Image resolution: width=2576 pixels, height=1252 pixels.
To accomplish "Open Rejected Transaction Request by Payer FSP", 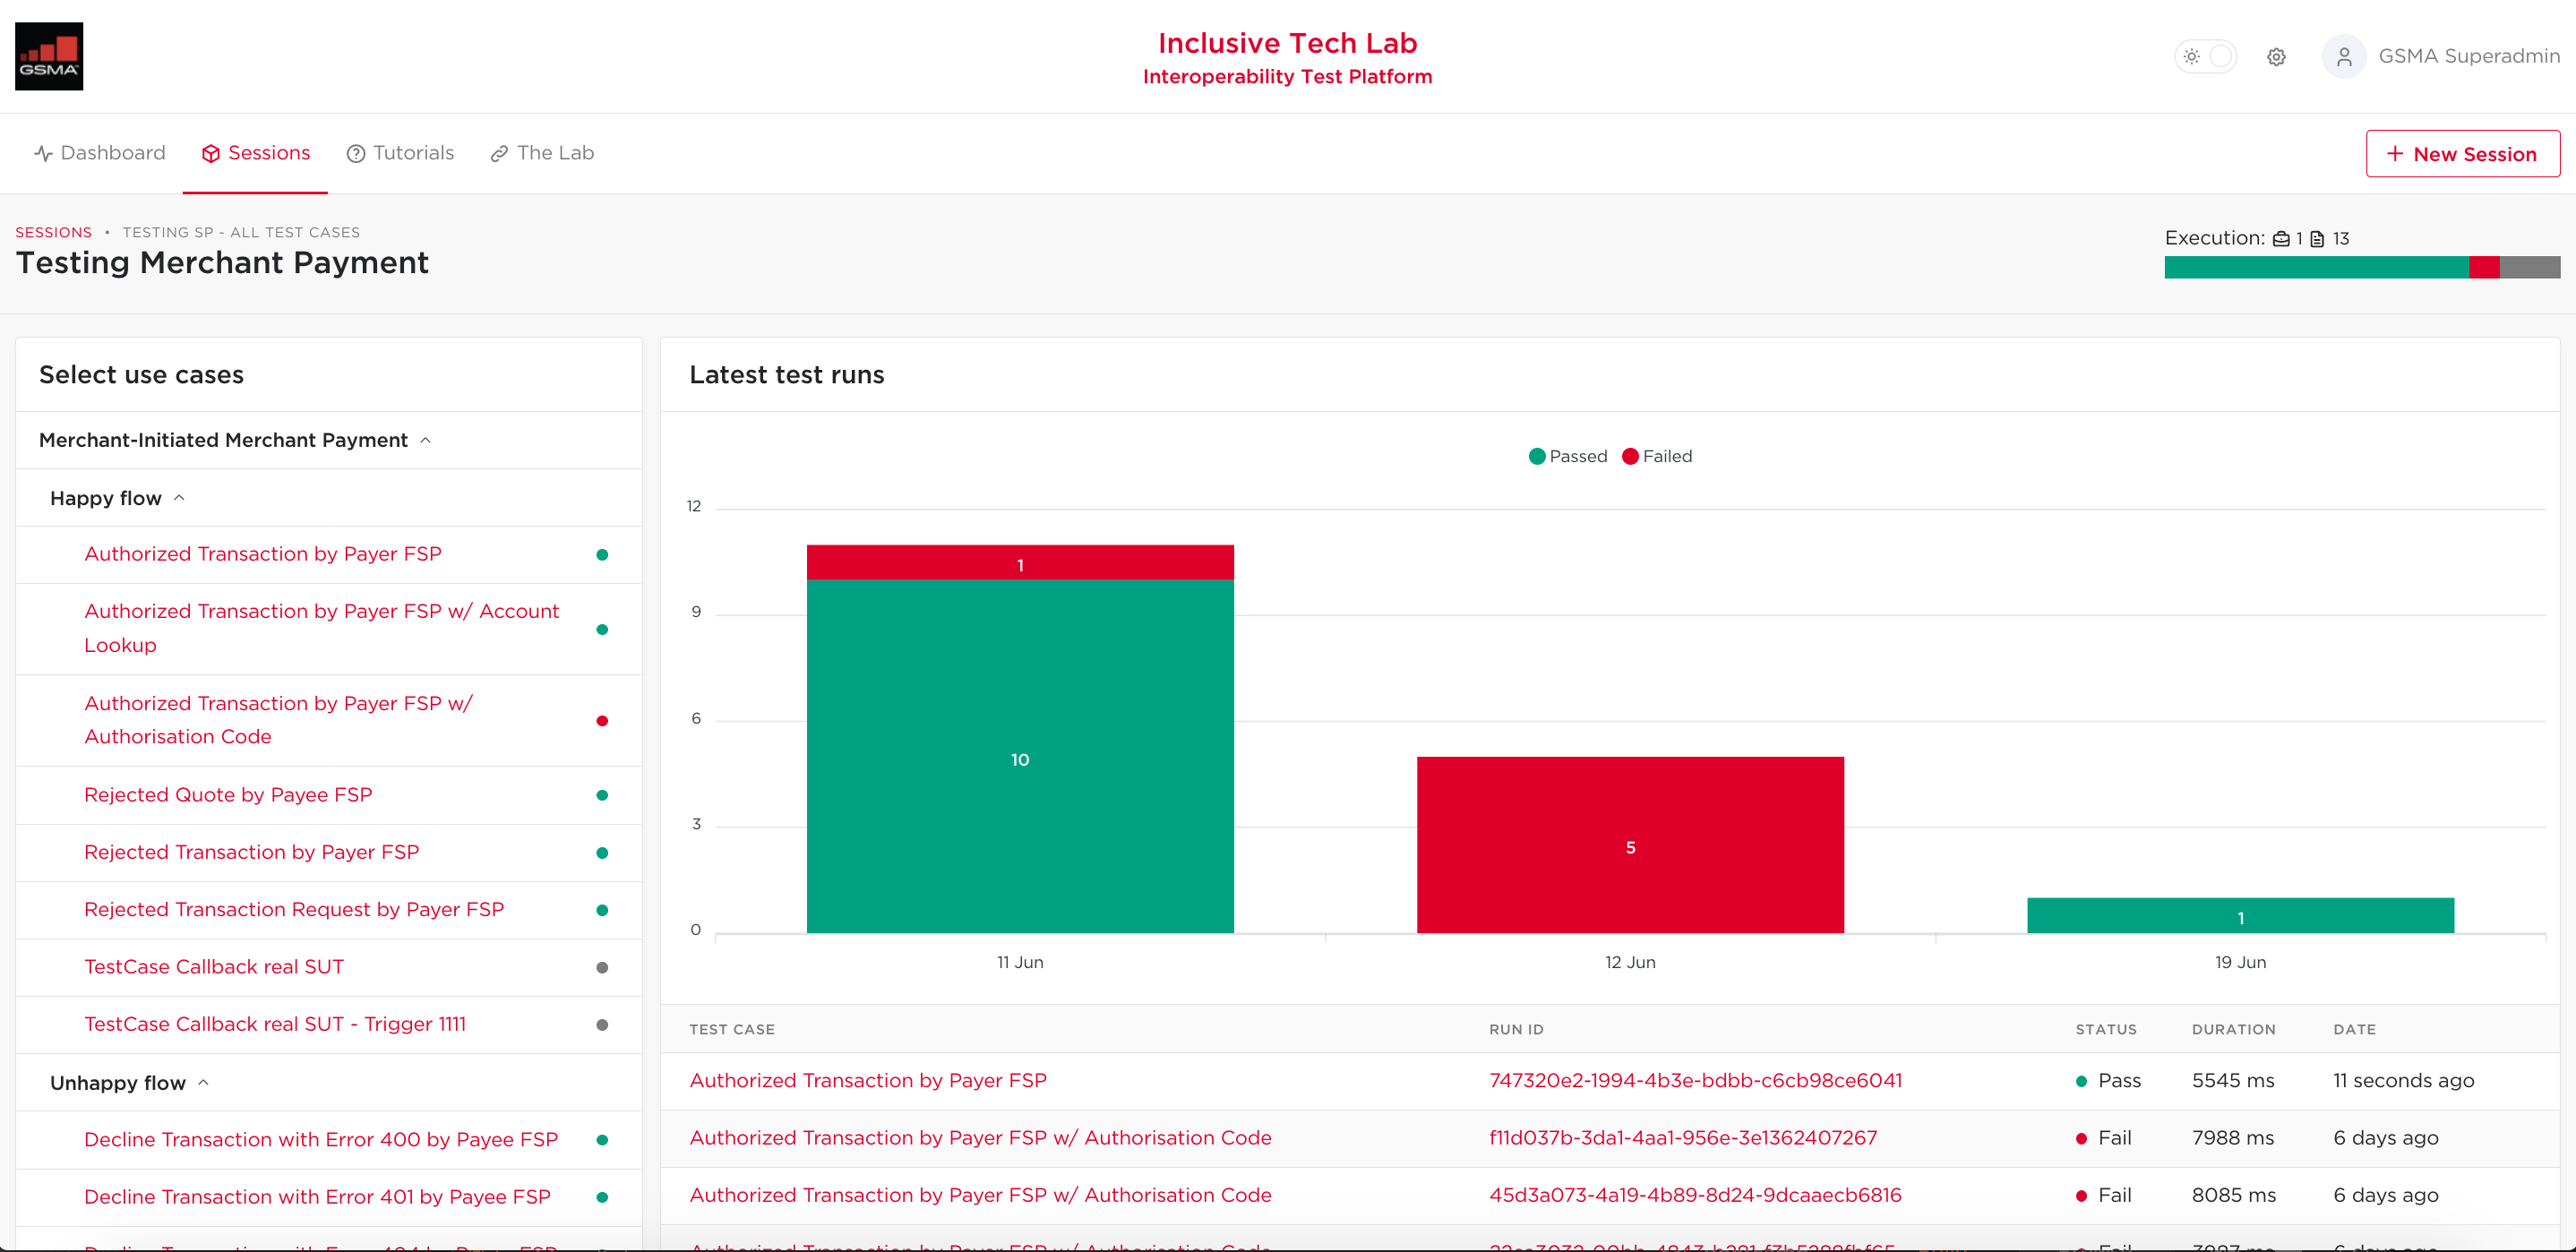I will 294,909.
